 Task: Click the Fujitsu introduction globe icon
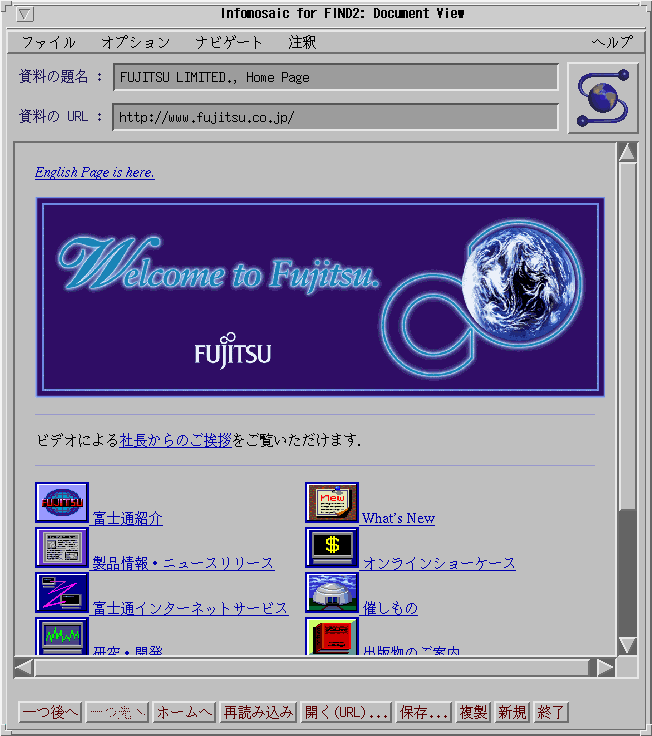(62, 503)
